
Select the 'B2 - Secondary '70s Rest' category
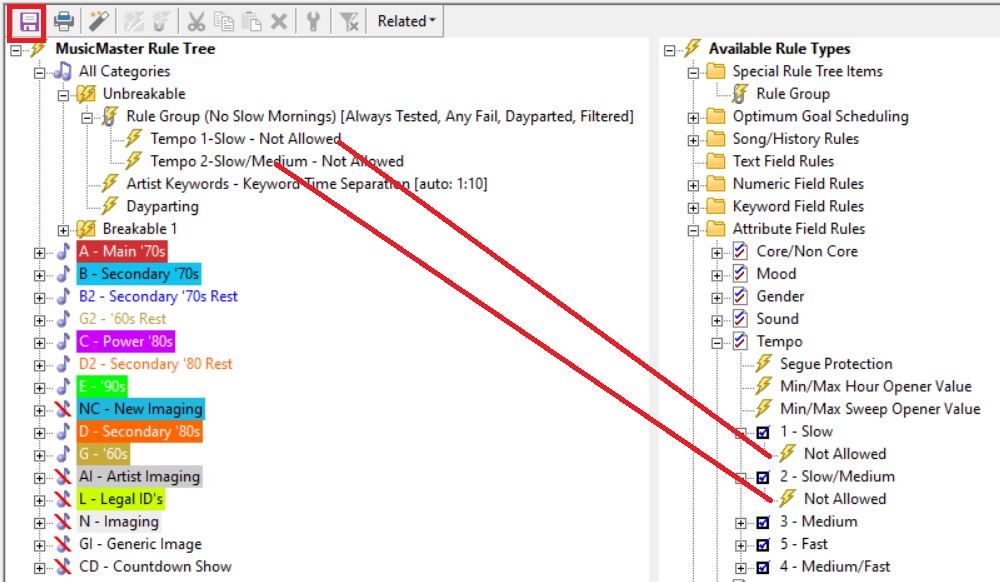158,296
